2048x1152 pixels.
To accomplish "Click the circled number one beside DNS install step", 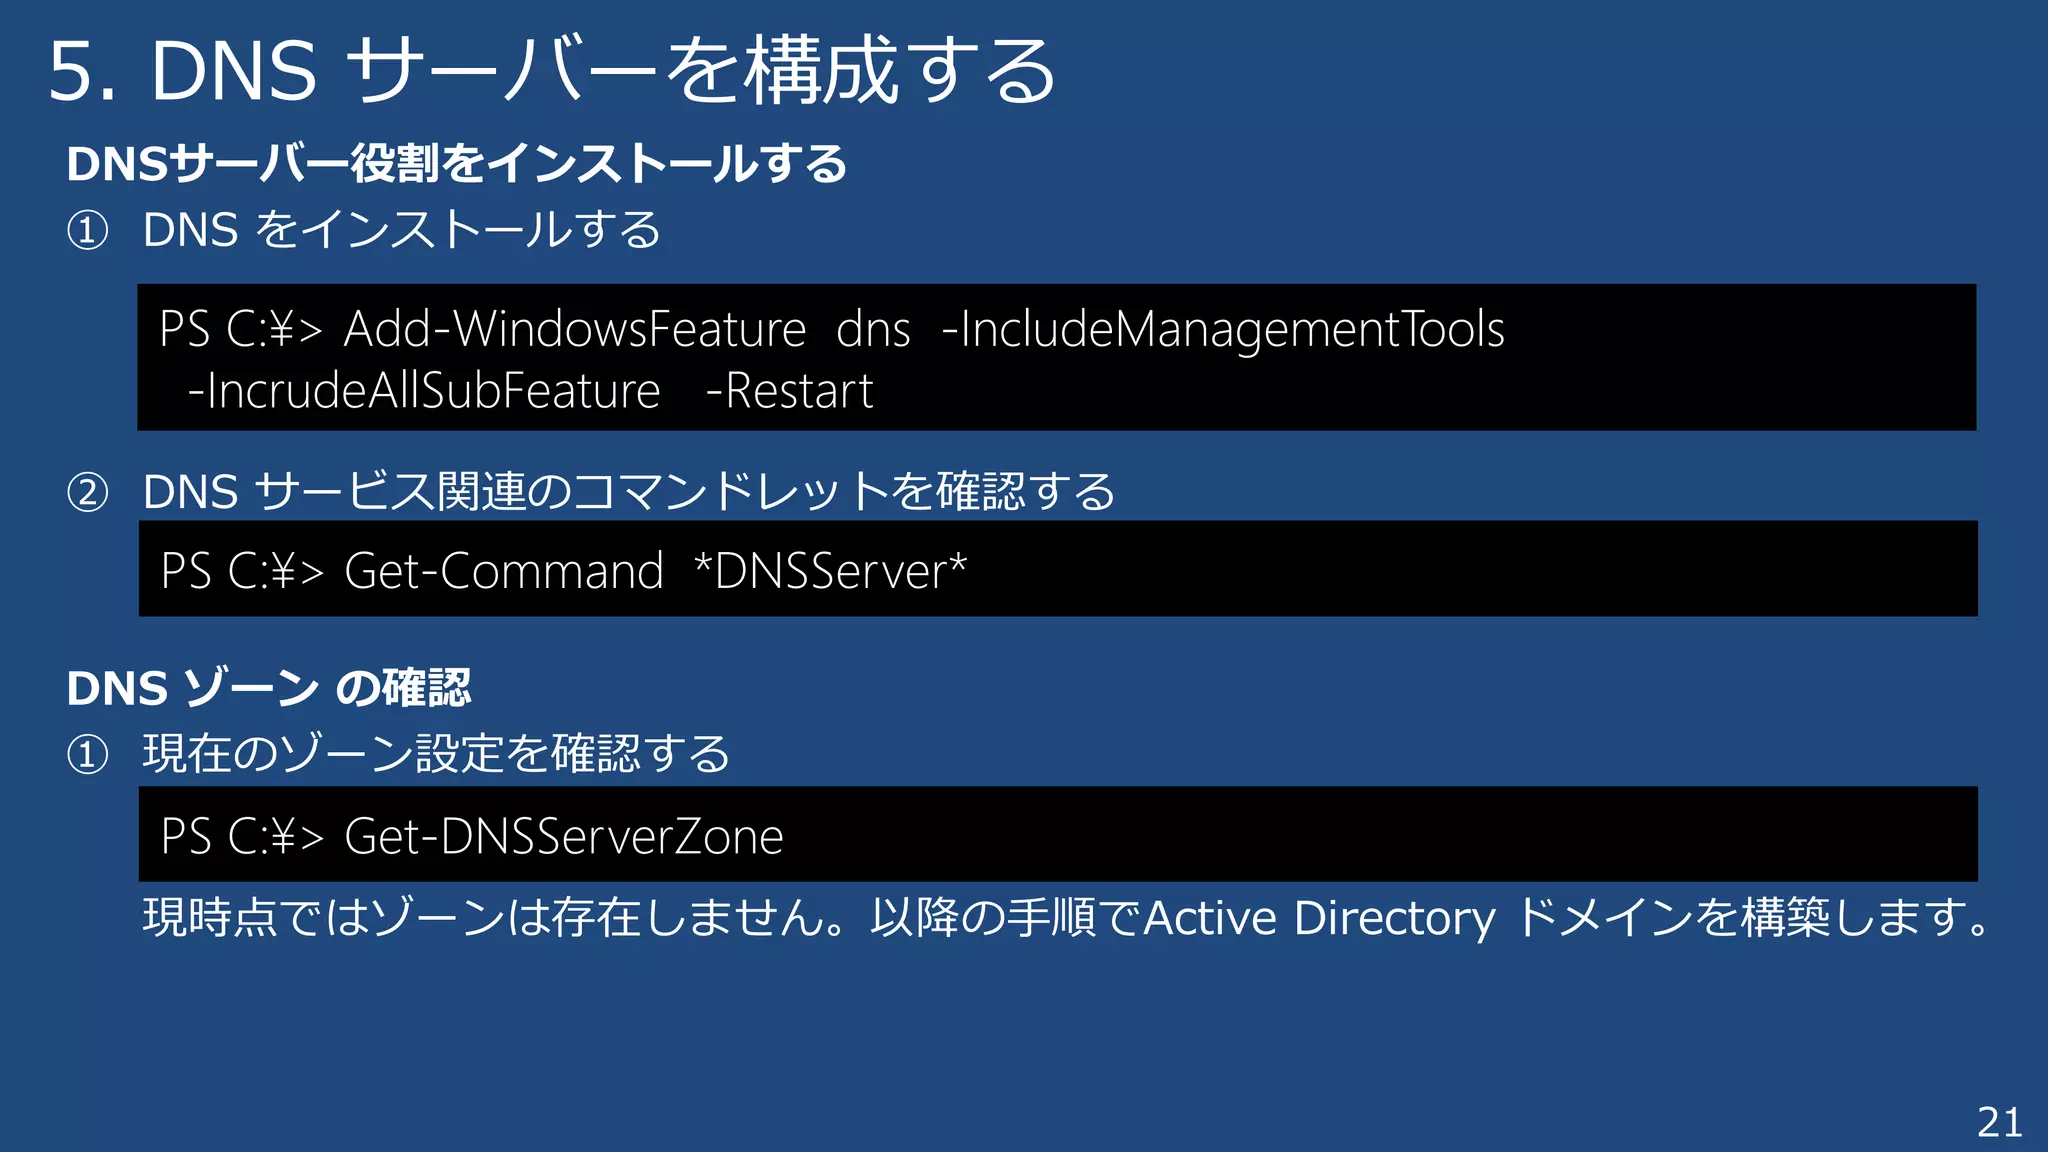I will [88, 231].
